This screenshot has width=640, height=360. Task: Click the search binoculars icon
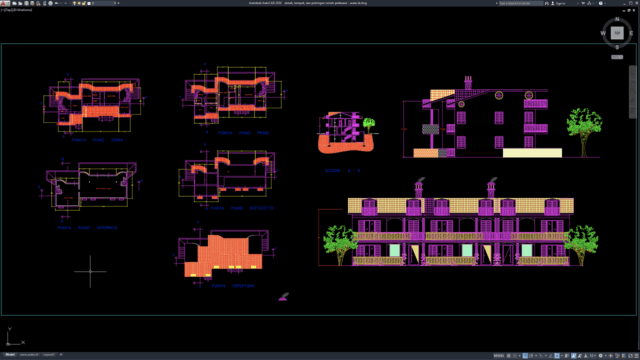[x=547, y=3]
